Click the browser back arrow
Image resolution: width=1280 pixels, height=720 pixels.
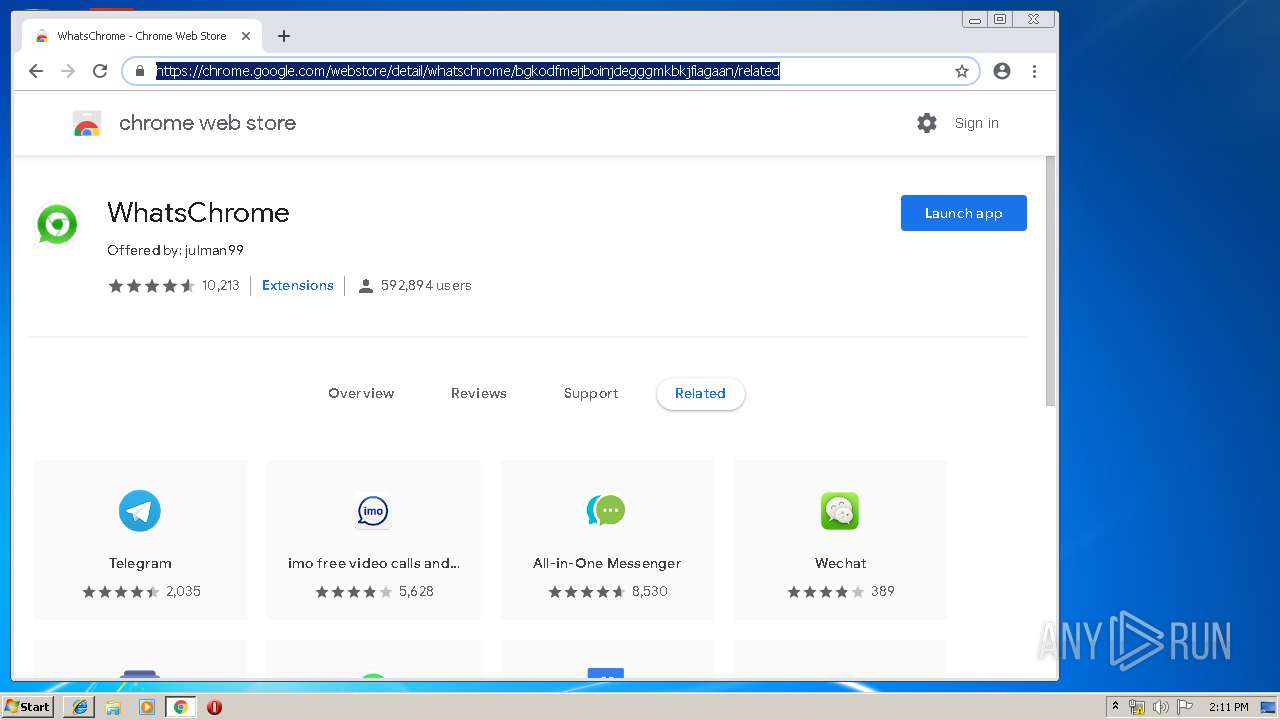point(36,71)
